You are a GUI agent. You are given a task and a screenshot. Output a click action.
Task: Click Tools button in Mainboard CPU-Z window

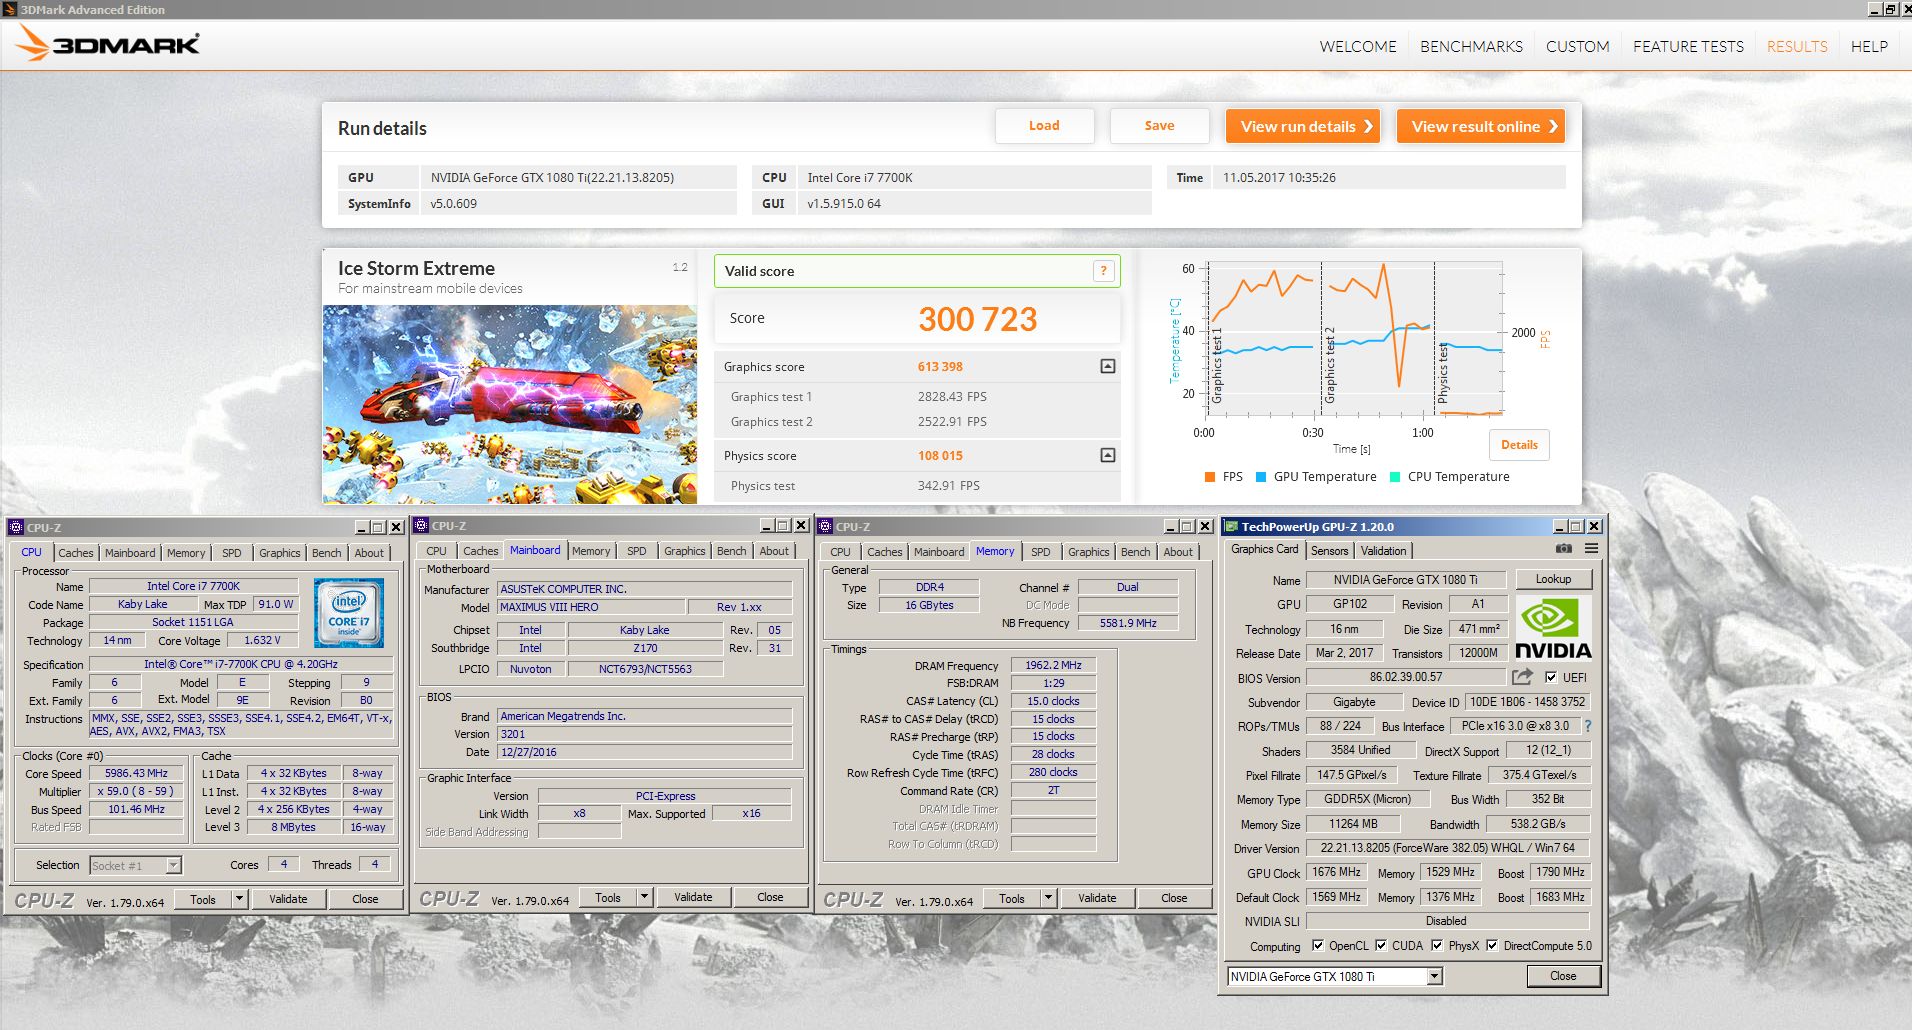point(607,897)
